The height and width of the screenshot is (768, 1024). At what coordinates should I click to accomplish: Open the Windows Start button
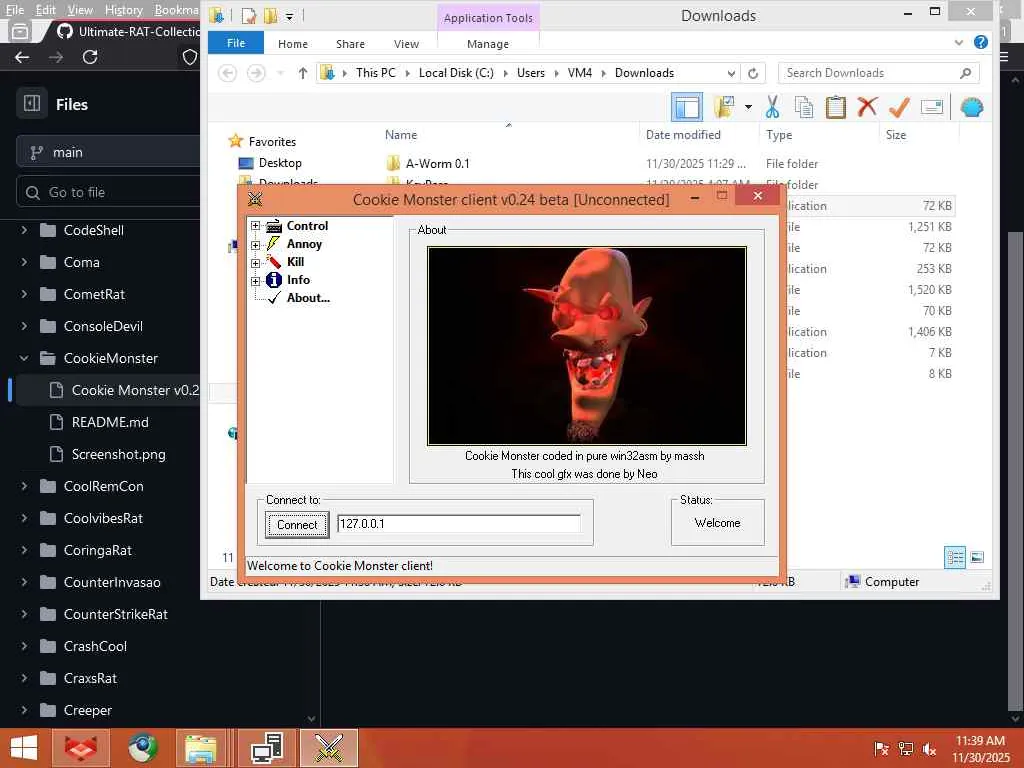pyautogui.click(x=24, y=748)
